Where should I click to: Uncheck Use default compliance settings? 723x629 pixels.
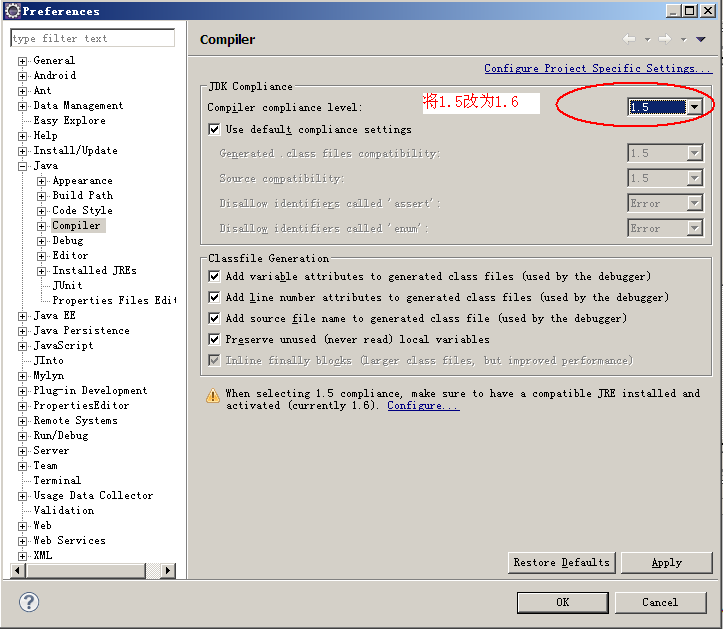pos(214,129)
